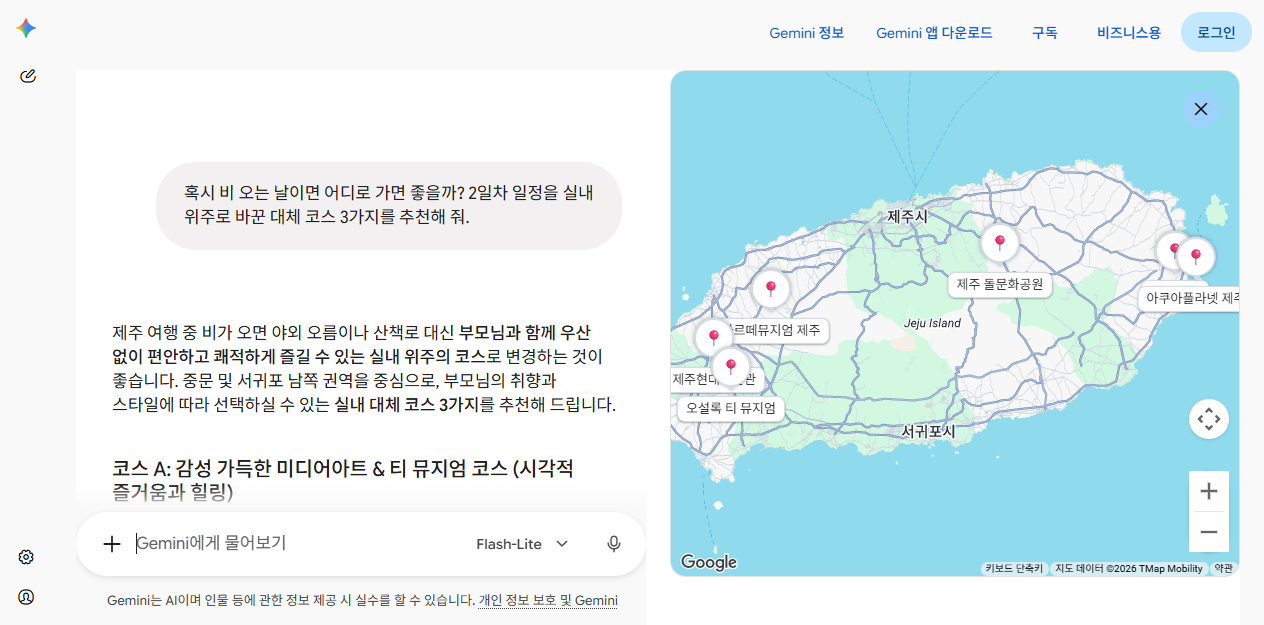Open the map 약관 link
This screenshot has height=625, width=1264.
pyautogui.click(x=1224, y=568)
